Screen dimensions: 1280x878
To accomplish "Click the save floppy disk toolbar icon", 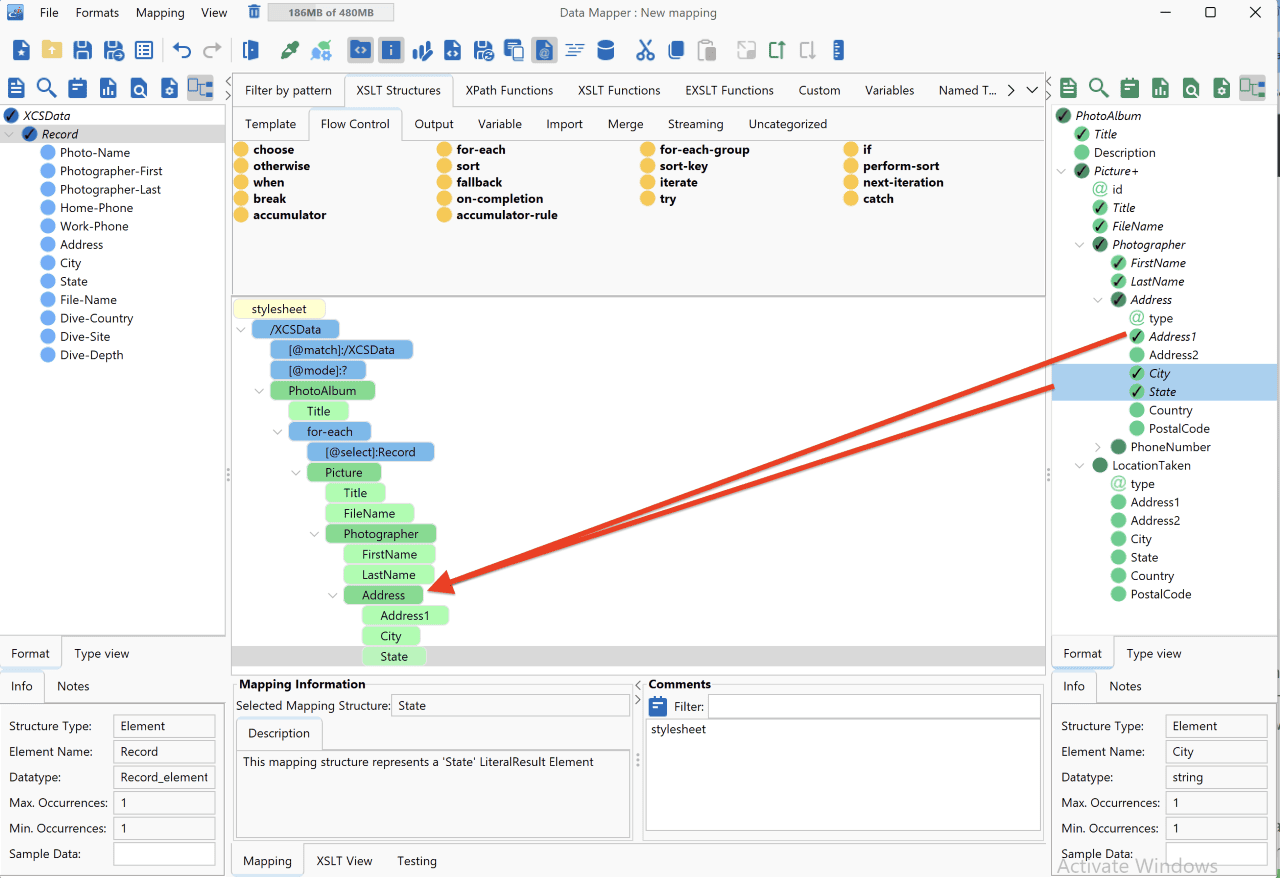I will (83, 50).
